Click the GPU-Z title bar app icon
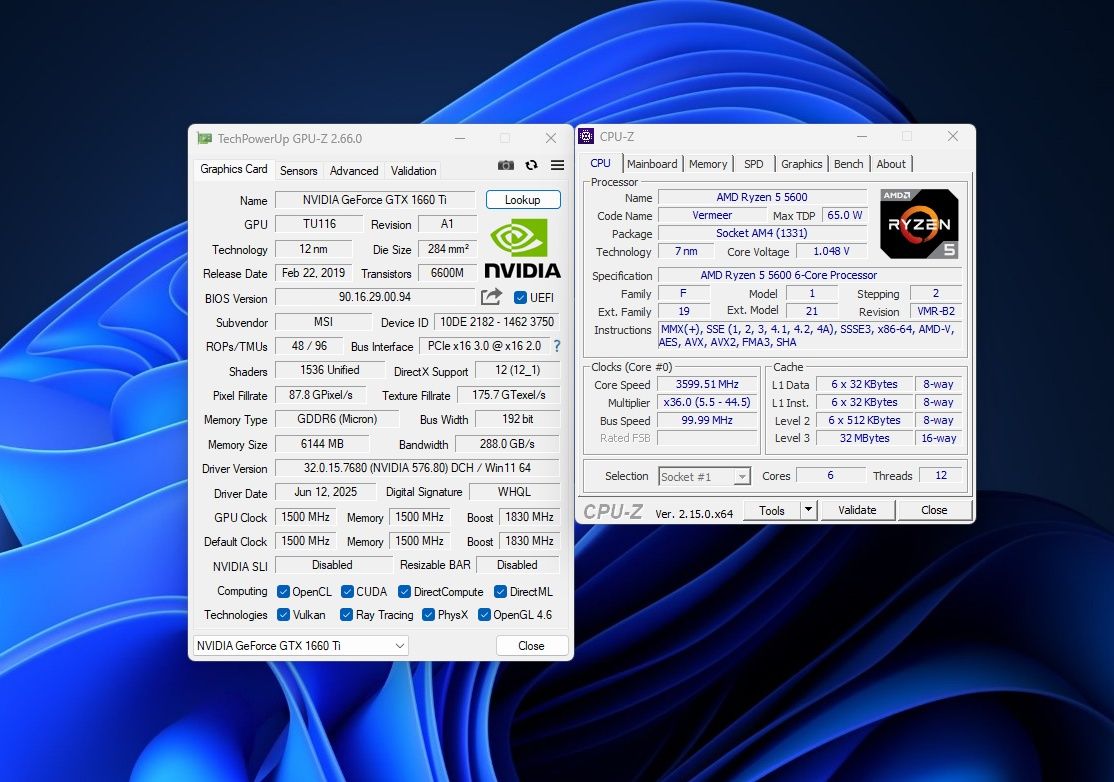1114x782 pixels. point(205,139)
